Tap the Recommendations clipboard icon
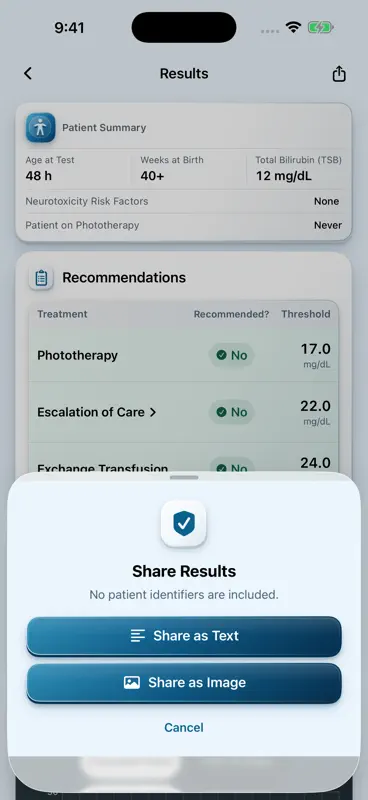The height and width of the screenshot is (800, 368). tap(41, 278)
